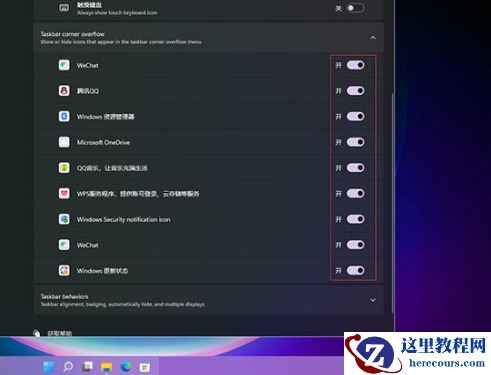
Task: Turn on the touch keyboard icon switch
Action: click(x=355, y=8)
